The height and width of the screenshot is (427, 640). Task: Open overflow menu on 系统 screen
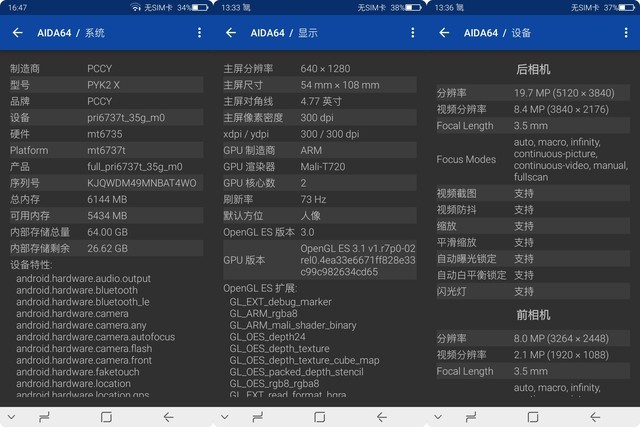click(199, 33)
